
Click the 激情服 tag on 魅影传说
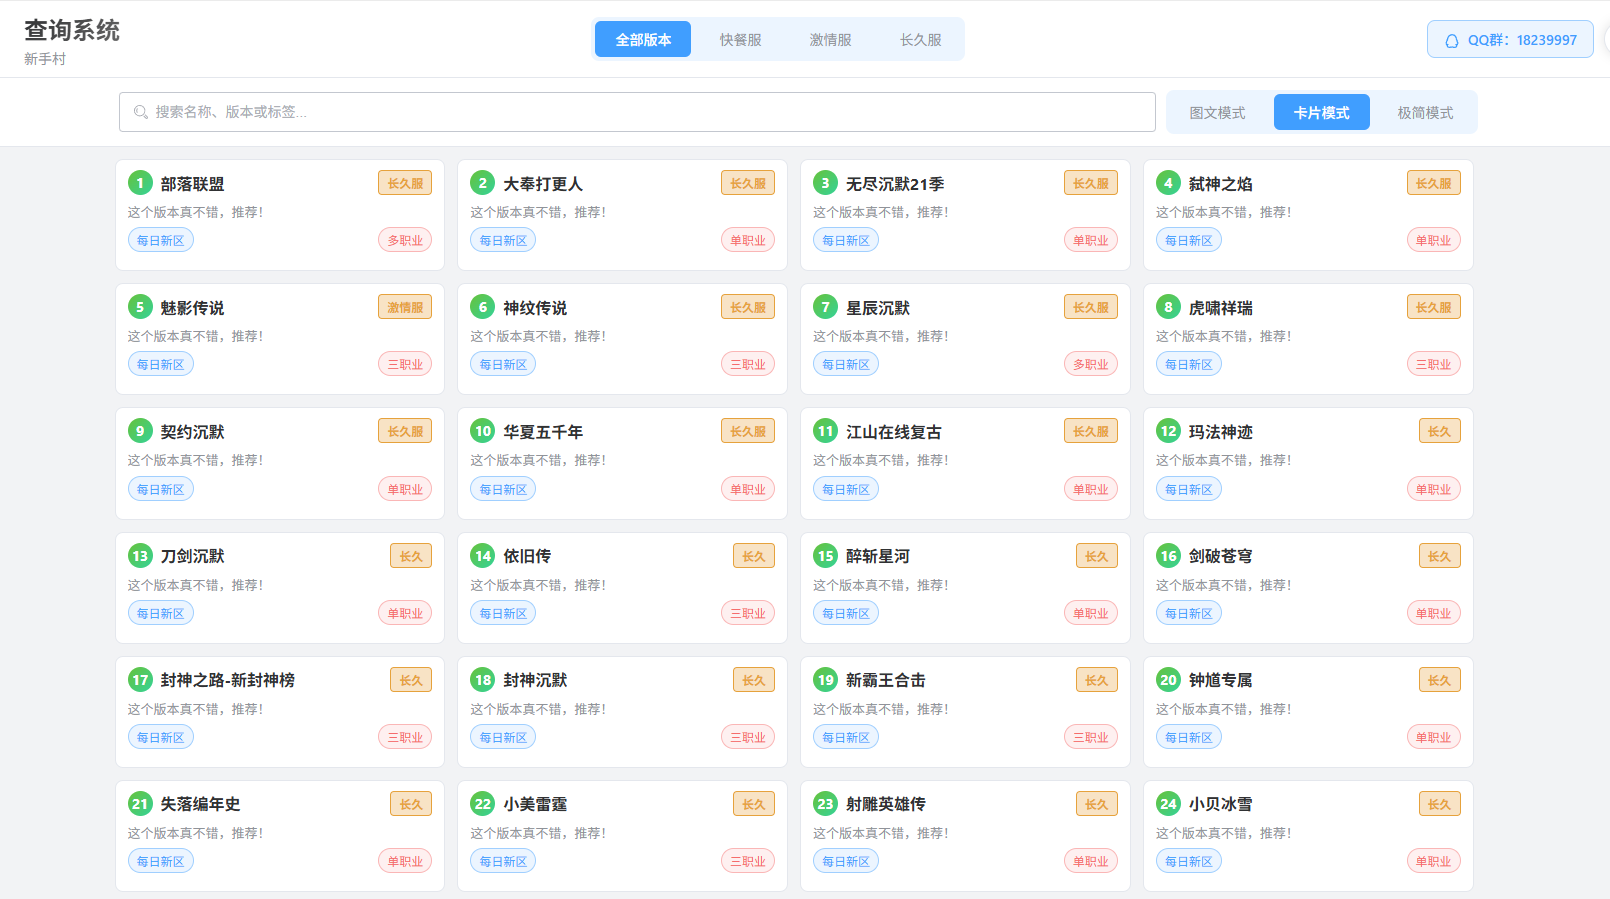[405, 307]
